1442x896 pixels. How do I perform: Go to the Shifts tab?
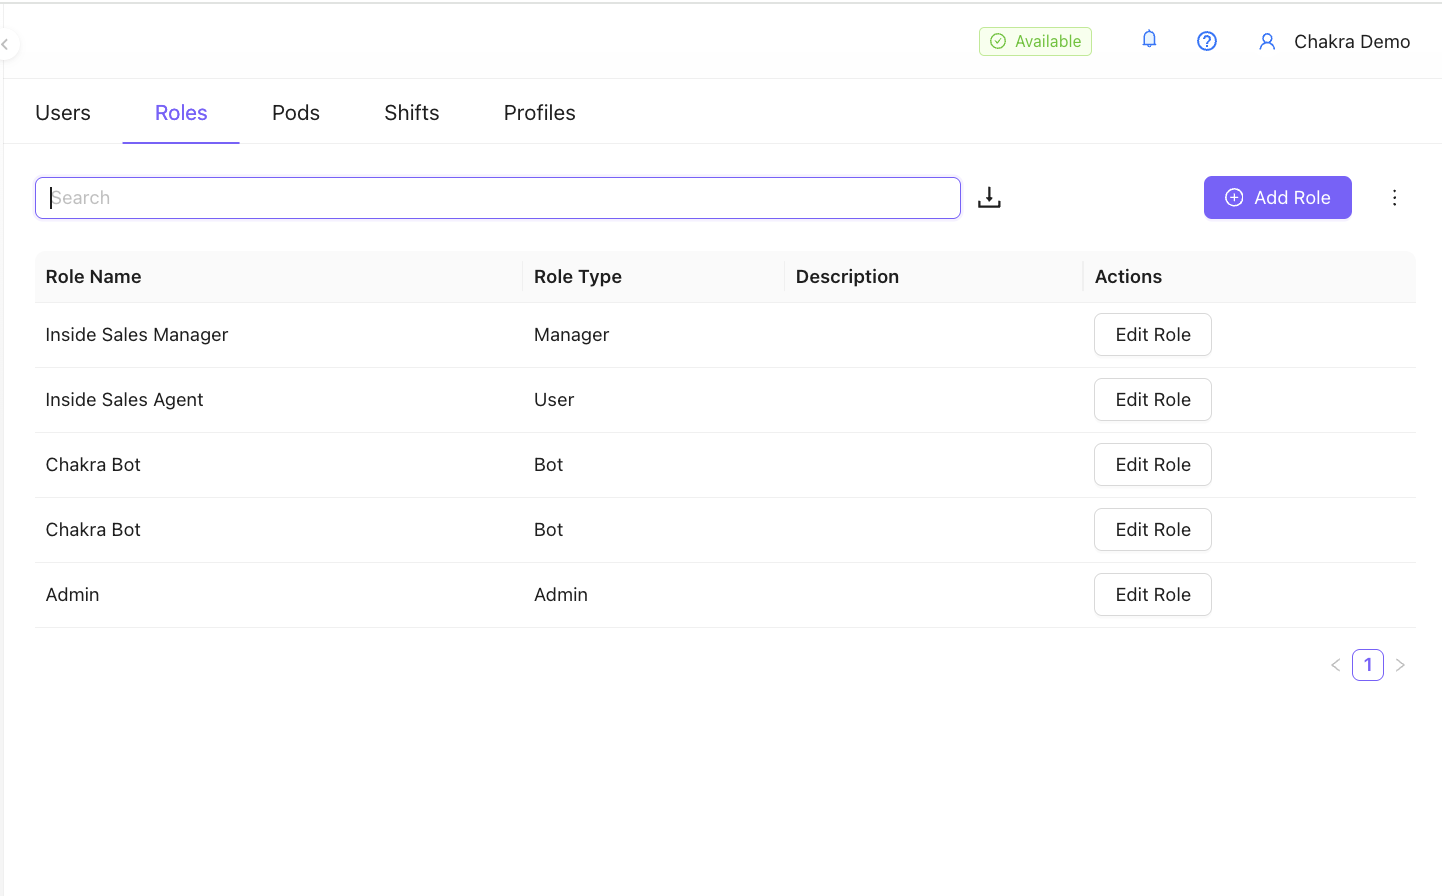pos(412,113)
